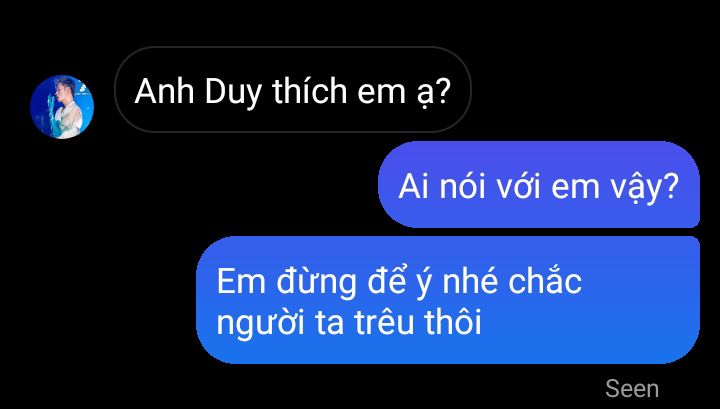Open the sender's profile picture avatar
The width and height of the screenshot is (720, 409).
62,107
